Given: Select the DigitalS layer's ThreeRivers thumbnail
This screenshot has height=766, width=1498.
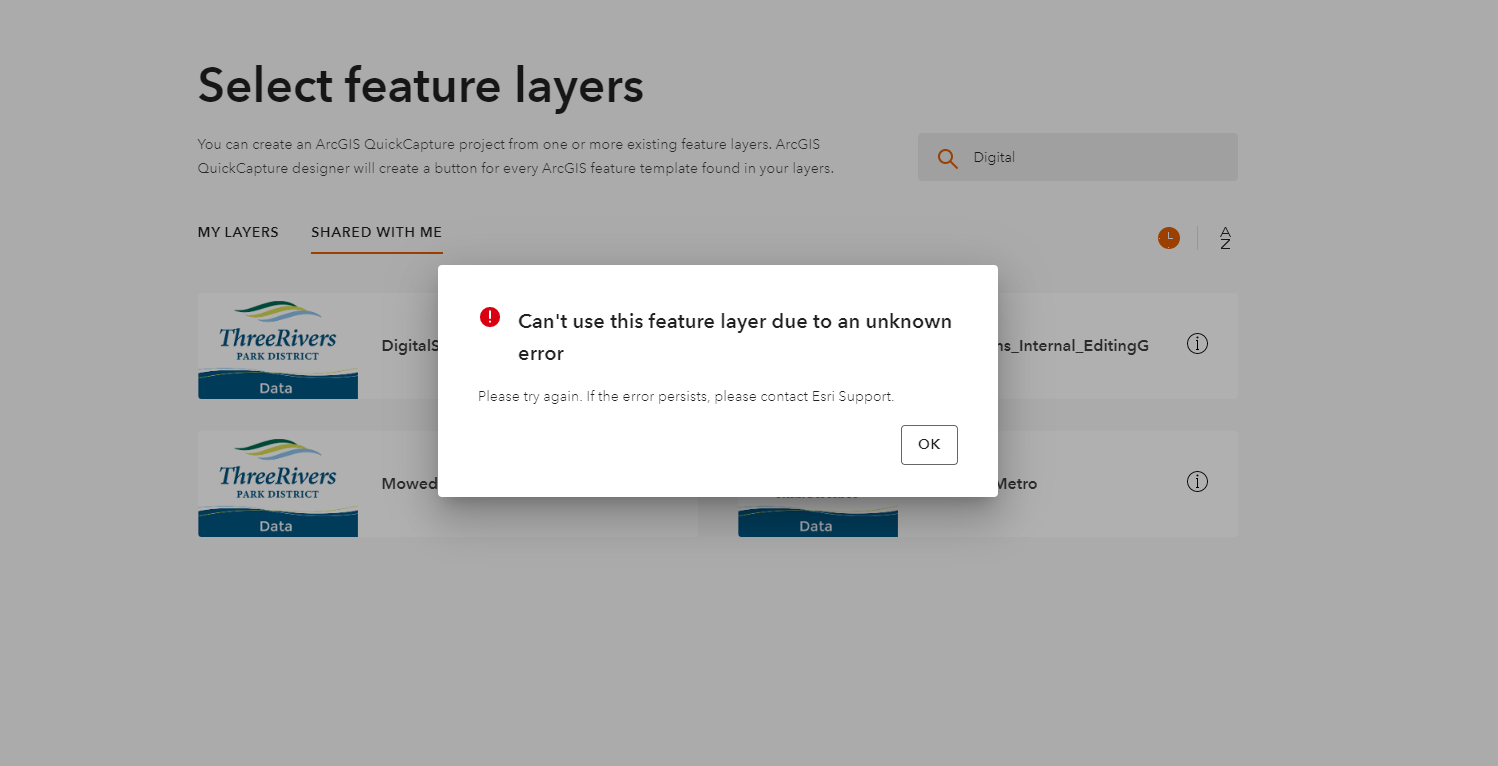Looking at the screenshot, I should click(x=278, y=346).
